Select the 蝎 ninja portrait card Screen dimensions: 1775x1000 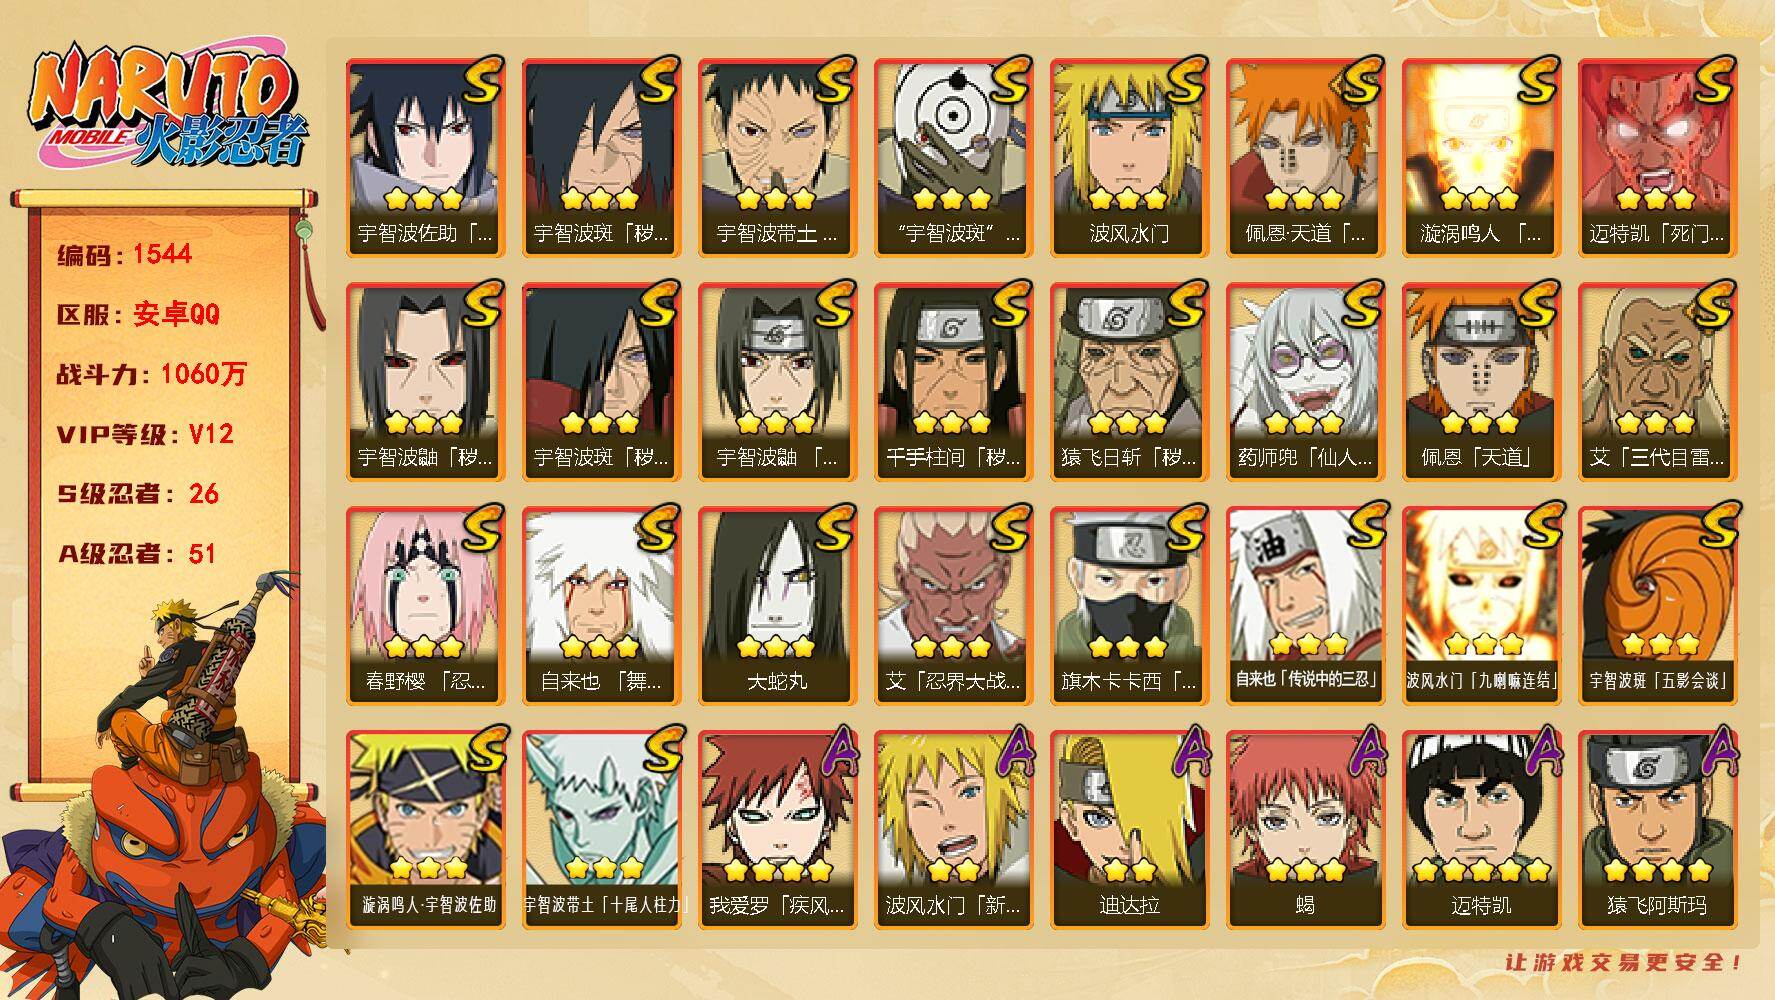point(1305,830)
